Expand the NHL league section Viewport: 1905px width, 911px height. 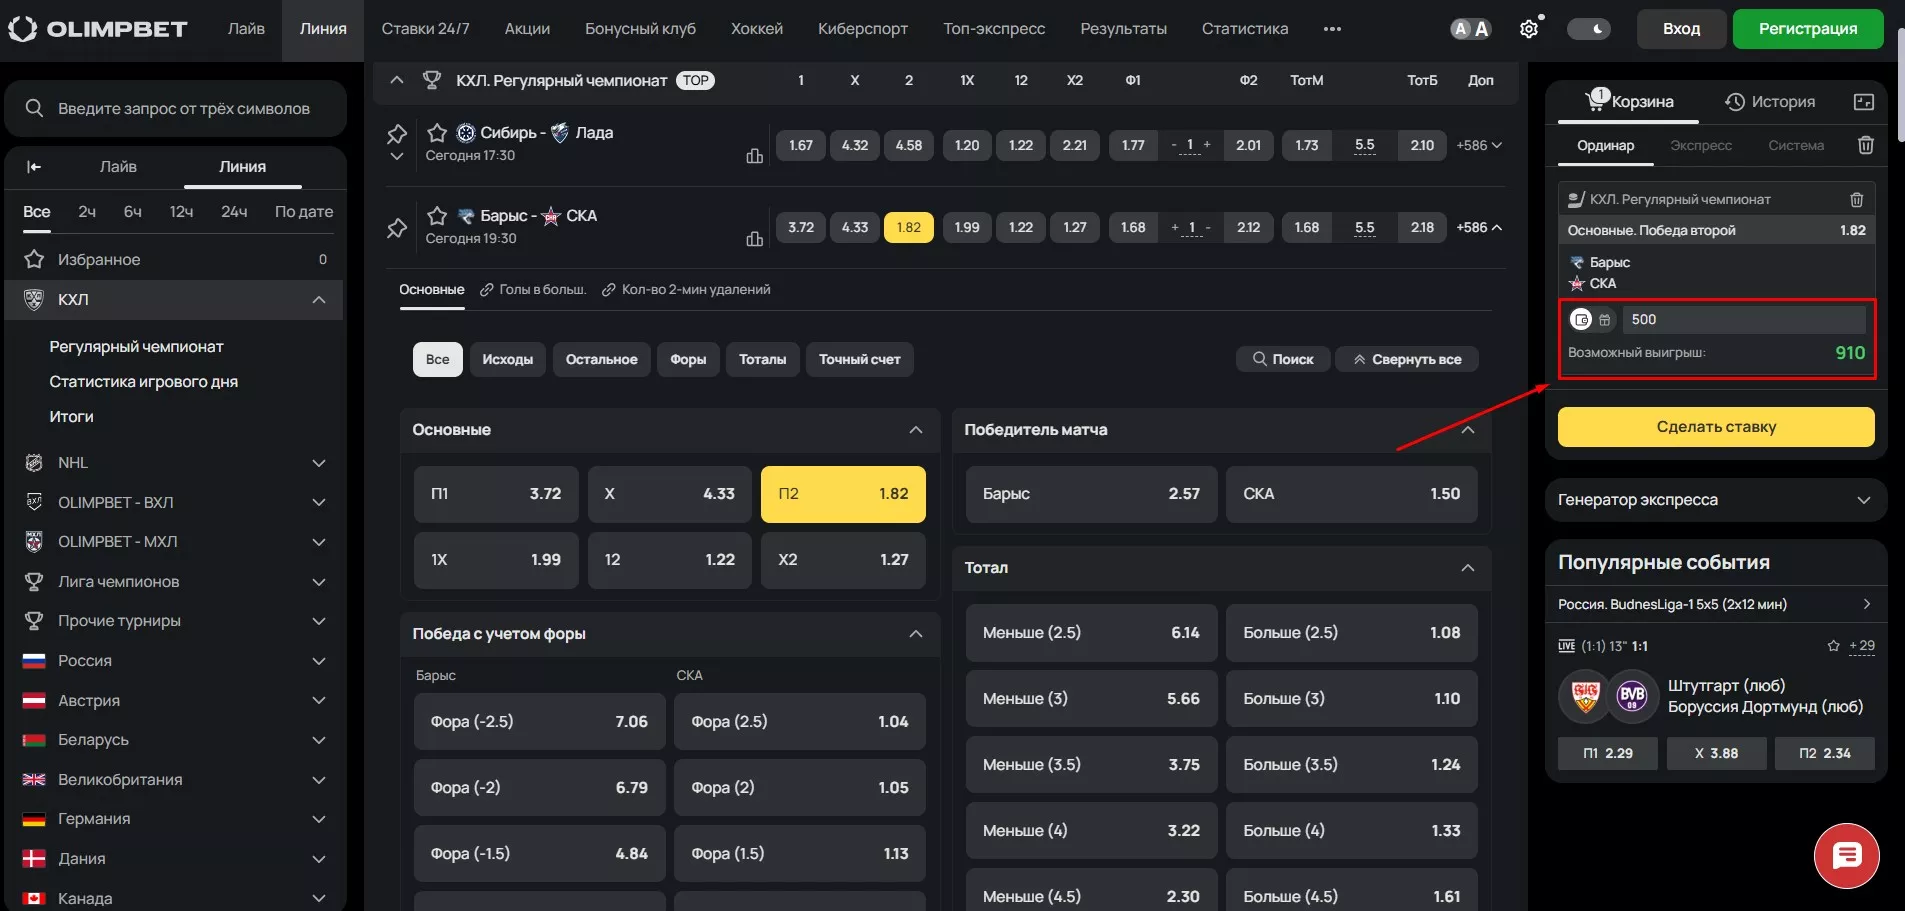tap(319, 463)
